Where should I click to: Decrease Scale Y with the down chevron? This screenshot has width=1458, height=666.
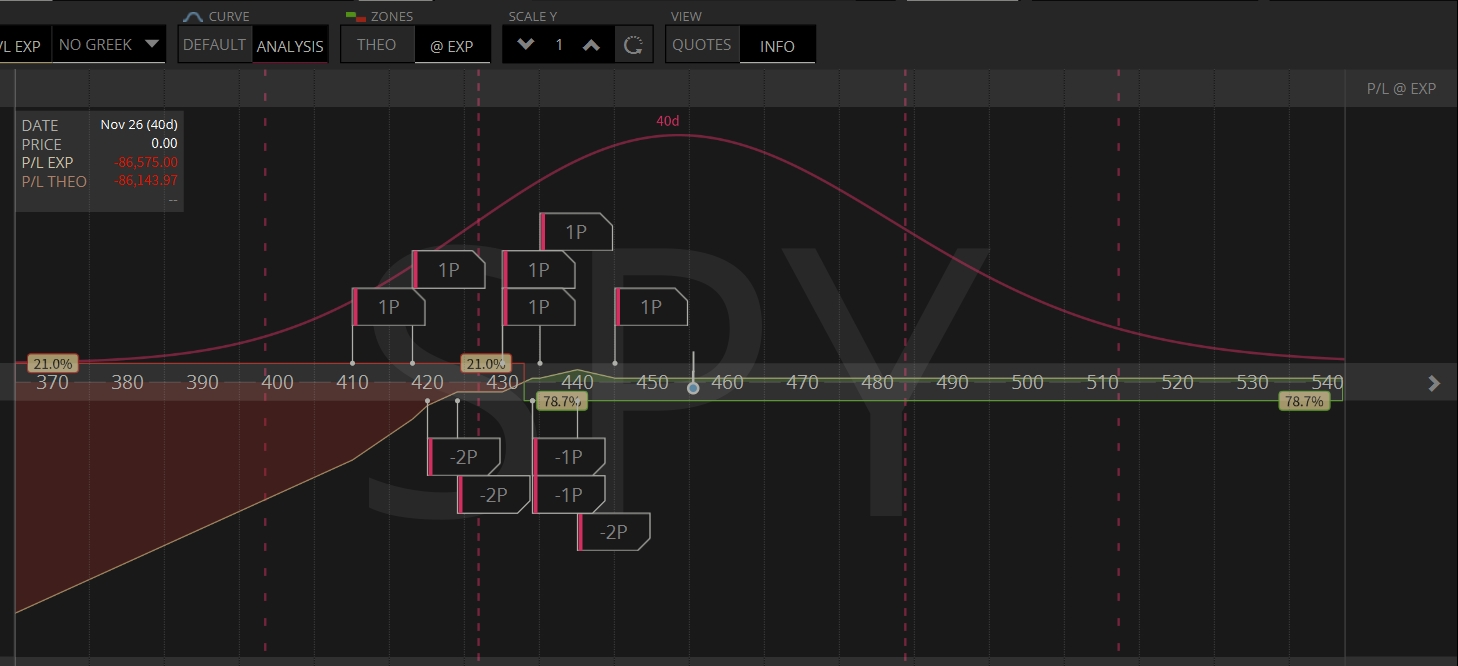point(526,45)
